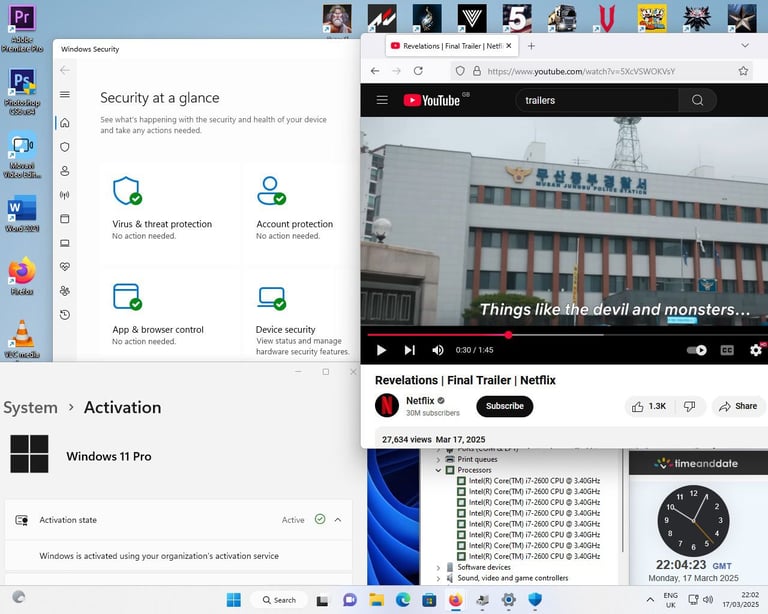
Task: Open File Explorer from taskbar
Action: click(376, 600)
